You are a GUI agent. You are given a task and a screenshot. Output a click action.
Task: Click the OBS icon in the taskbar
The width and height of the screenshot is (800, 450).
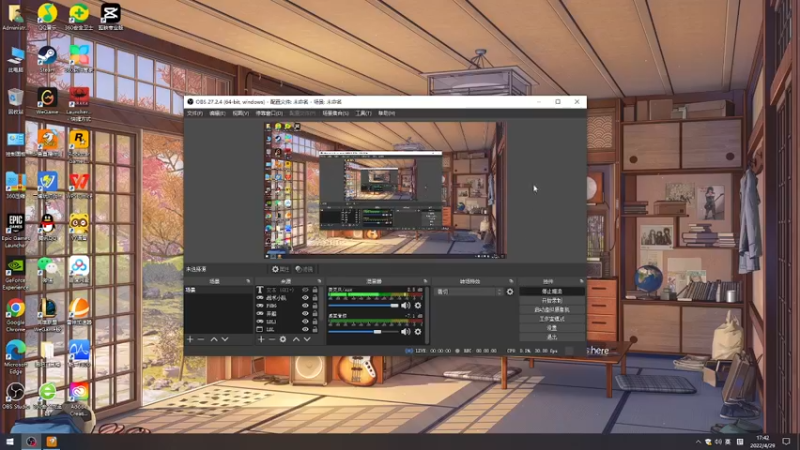click(x=31, y=441)
